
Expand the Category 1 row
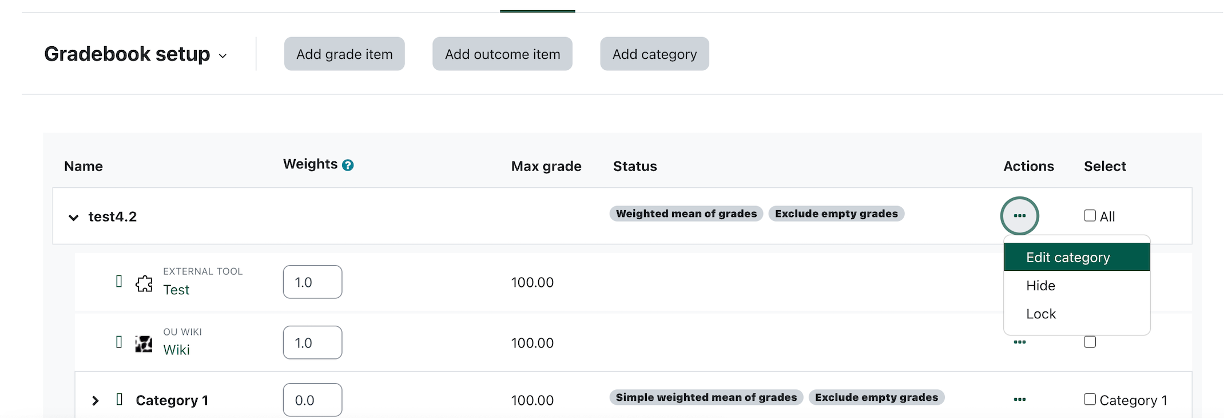pos(96,400)
